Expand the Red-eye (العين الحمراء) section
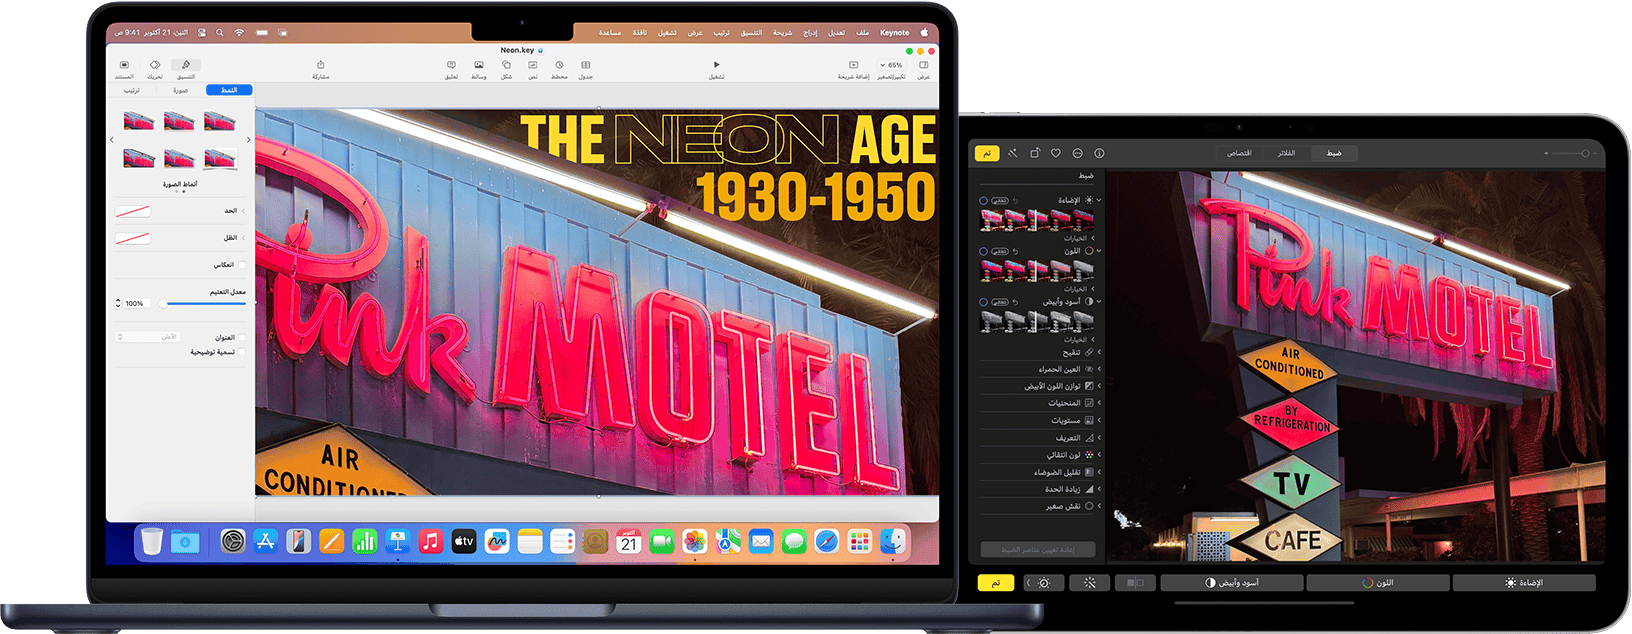This screenshot has width=1632, height=634. pos(1100,369)
